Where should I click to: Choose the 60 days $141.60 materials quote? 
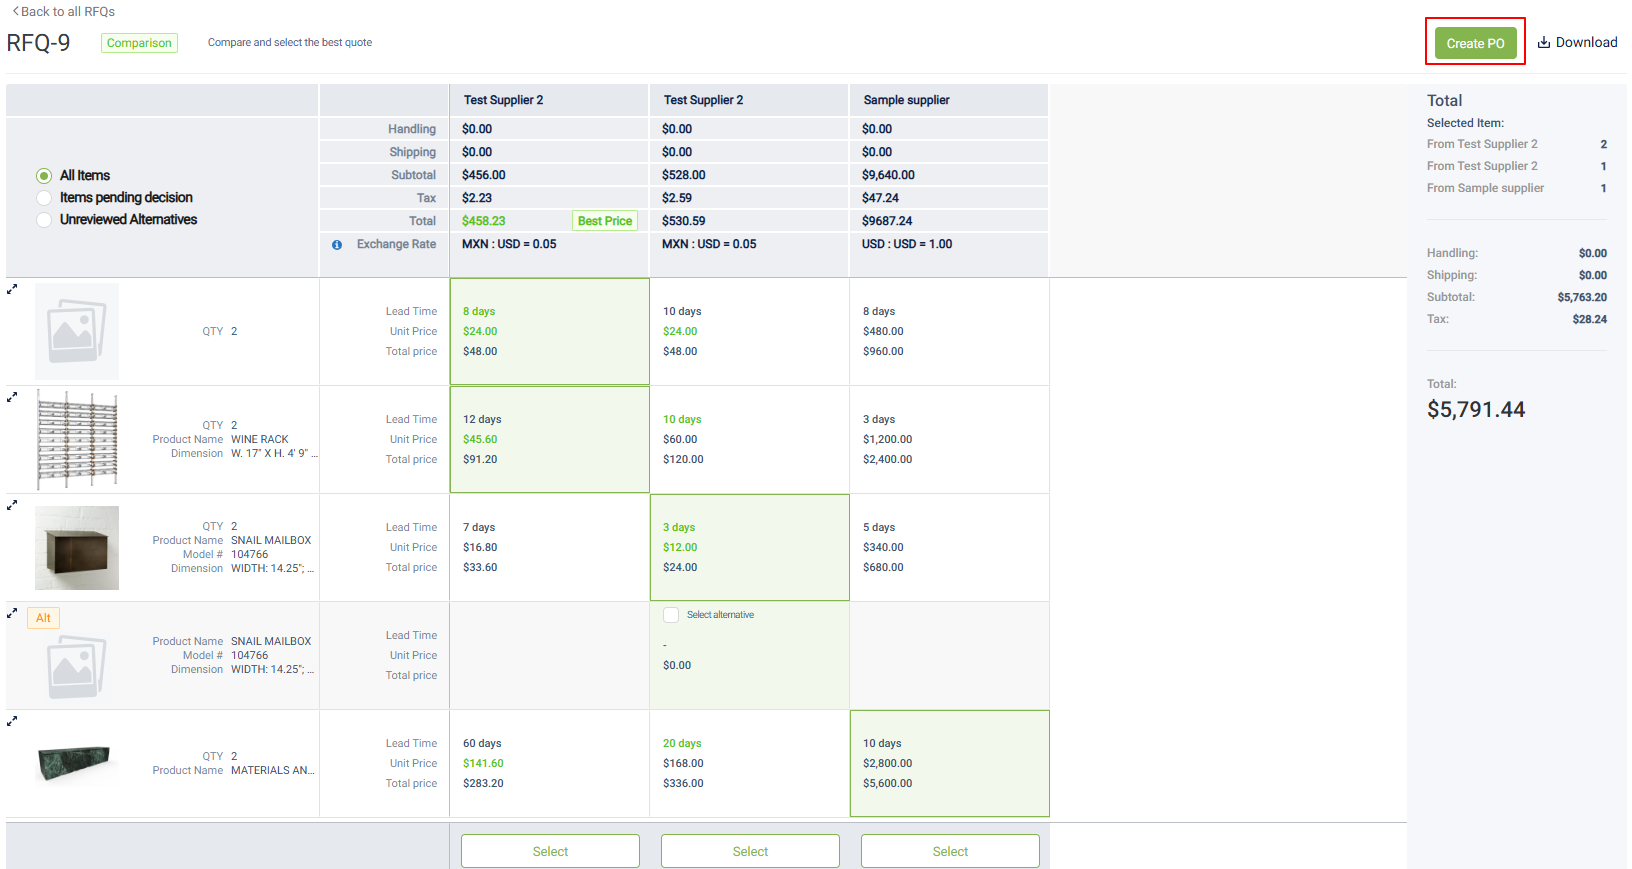[x=550, y=763]
